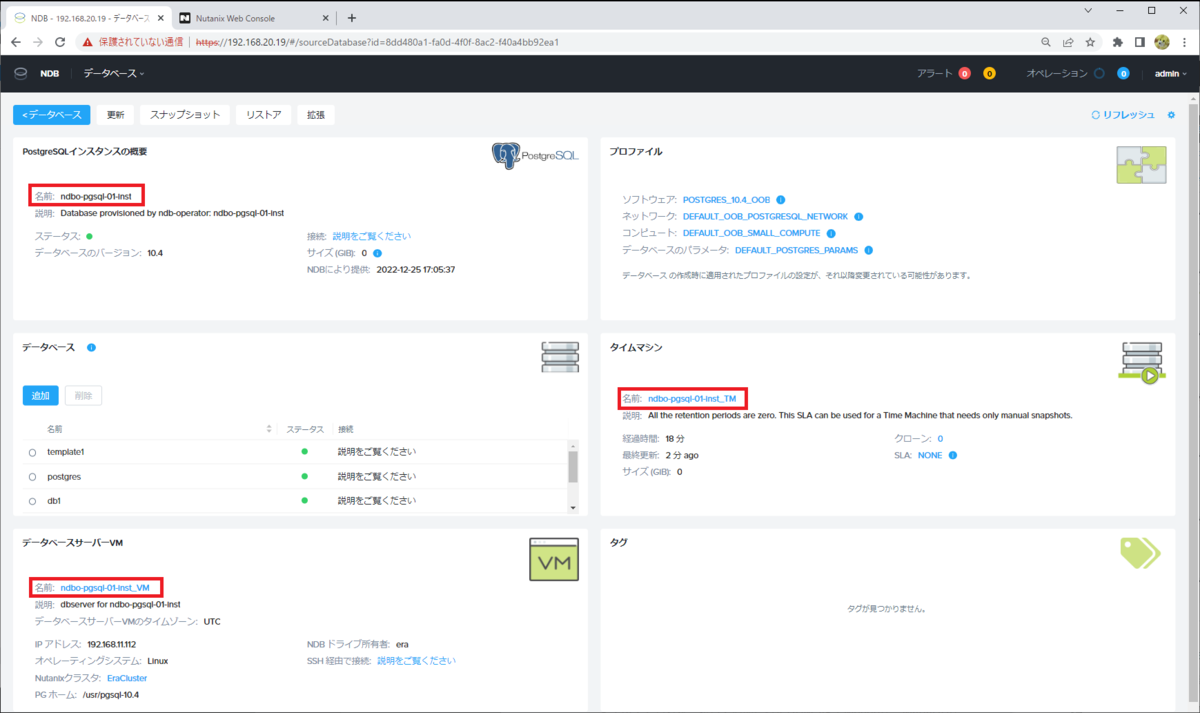Click 説明をご覧ください link for SSH connection
Viewport: 1200px width, 713px height.
(416, 661)
